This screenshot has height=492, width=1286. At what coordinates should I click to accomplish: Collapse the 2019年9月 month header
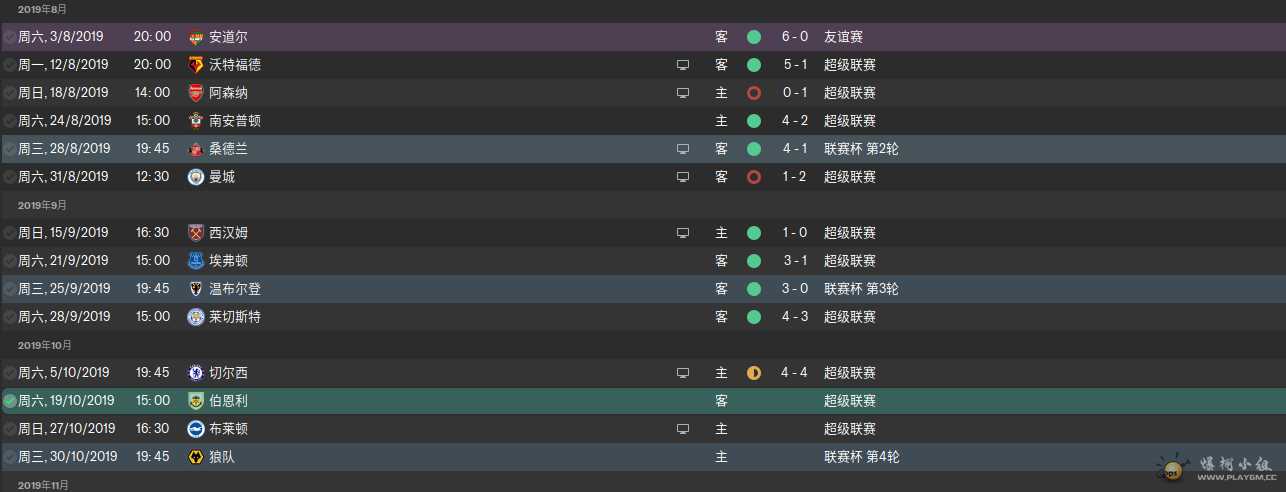point(43,205)
